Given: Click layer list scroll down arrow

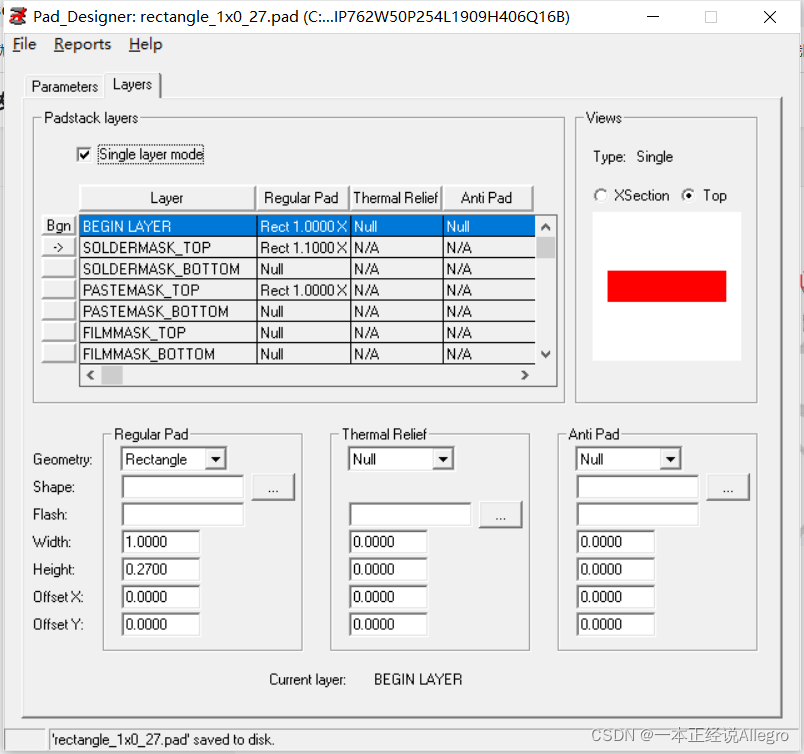Looking at the screenshot, I should coord(546,354).
